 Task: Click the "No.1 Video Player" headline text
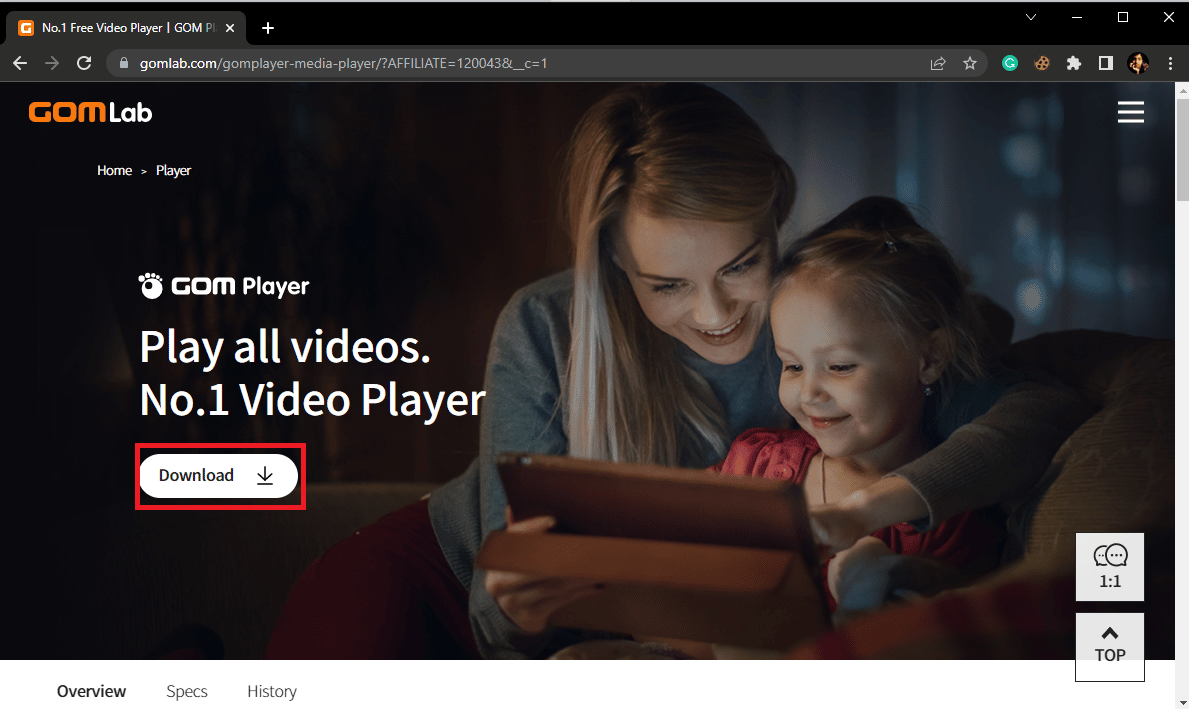312,400
